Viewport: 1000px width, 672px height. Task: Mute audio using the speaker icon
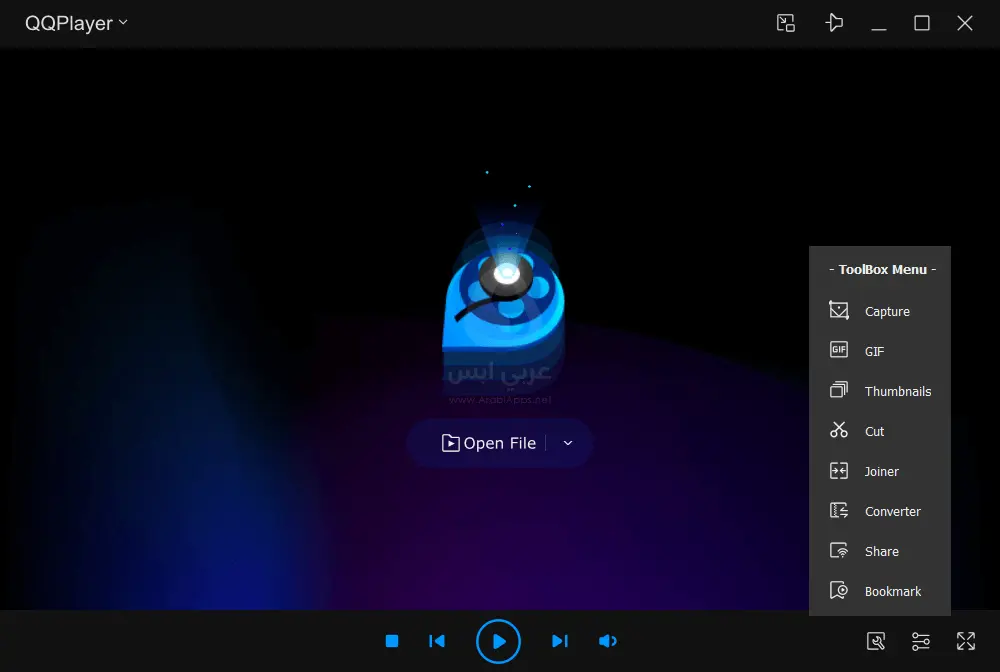click(x=607, y=641)
